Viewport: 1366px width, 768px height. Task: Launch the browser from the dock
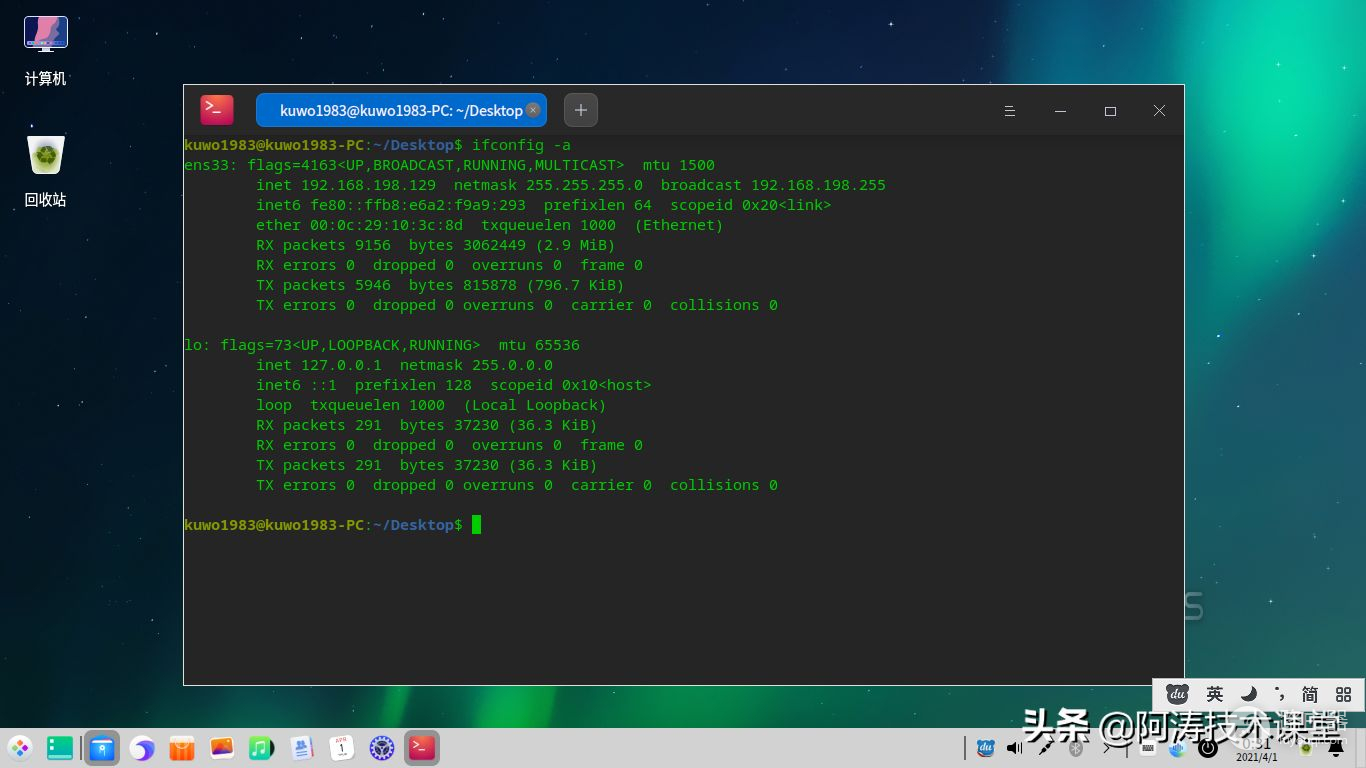coord(142,748)
